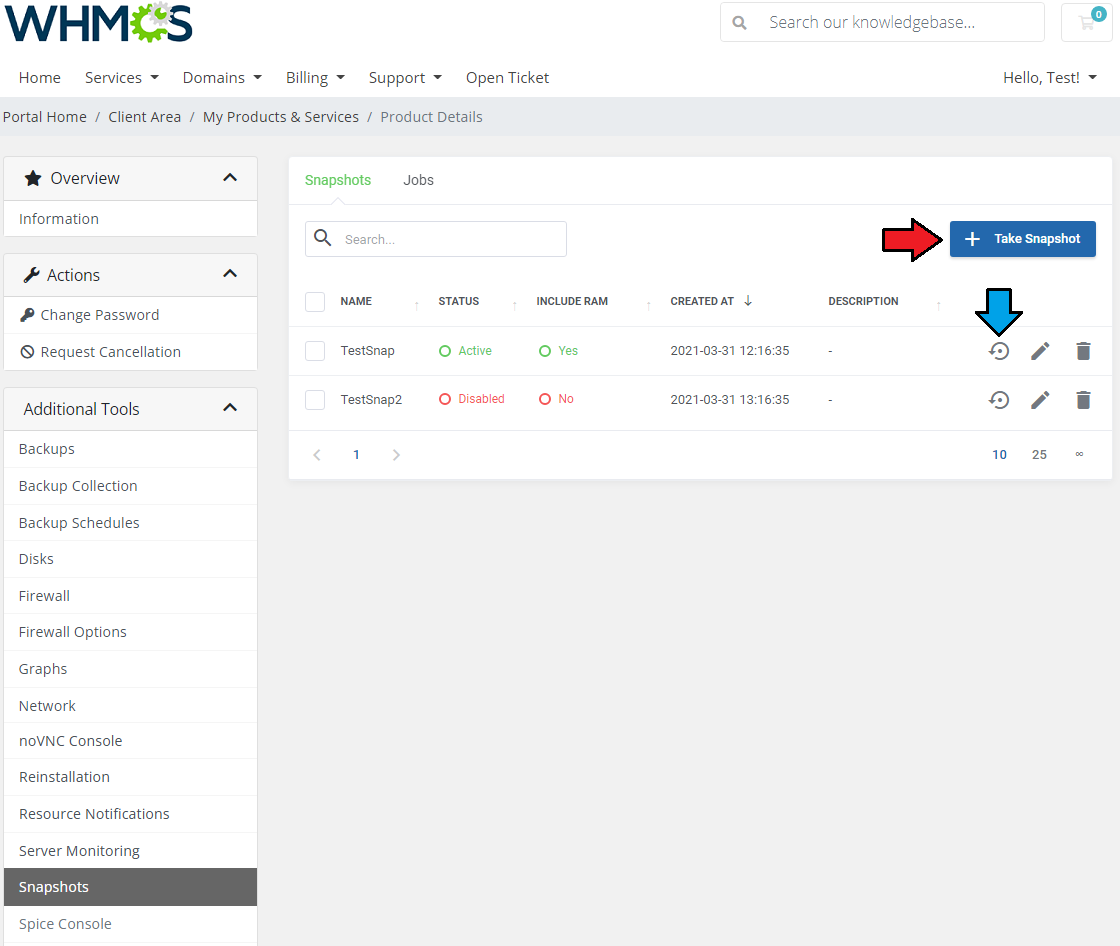This screenshot has width=1120, height=946.
Task: Edit the TestSnap snapshot with pencil icon
Action: [x=1040, y=351]
